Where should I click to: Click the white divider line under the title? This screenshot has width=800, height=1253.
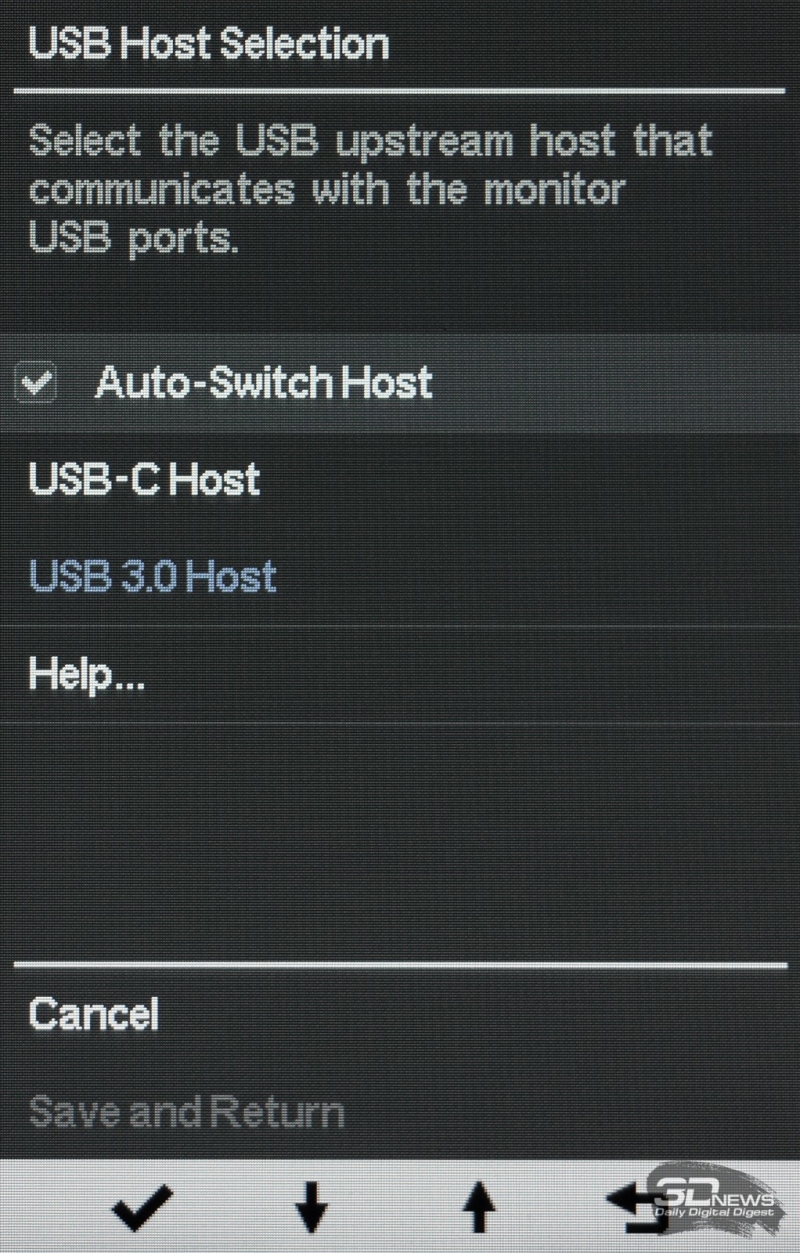click(400, 91)
